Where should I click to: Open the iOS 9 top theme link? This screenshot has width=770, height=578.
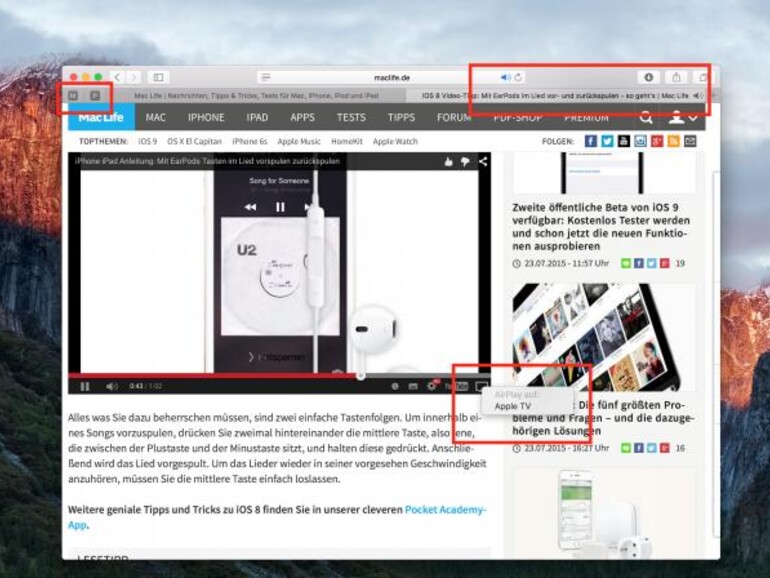click(147, 141)
